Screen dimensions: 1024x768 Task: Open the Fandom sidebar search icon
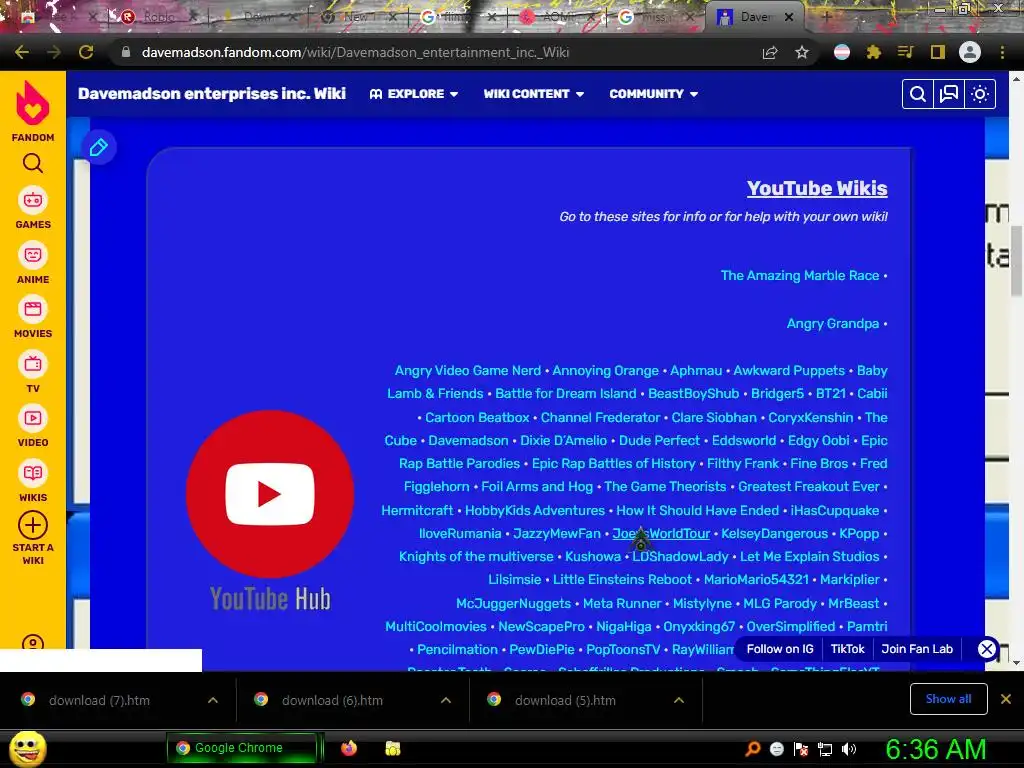[33, 163]
